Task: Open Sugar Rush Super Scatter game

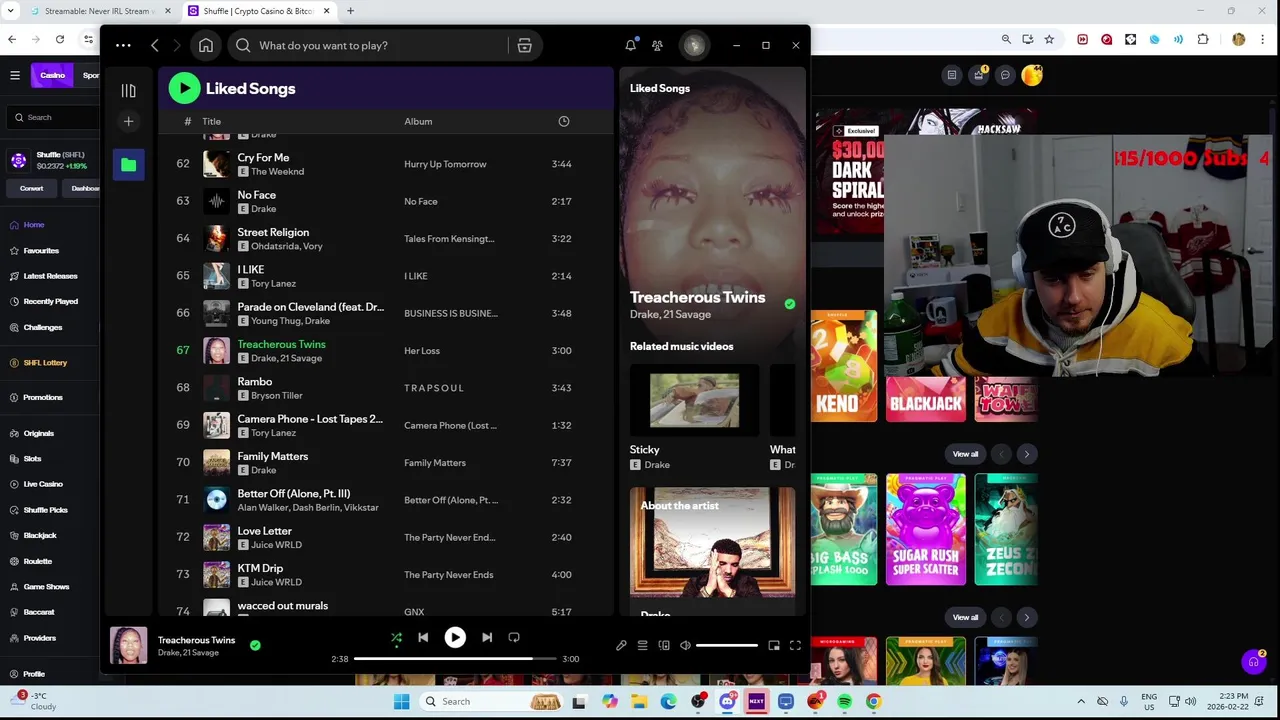Action: pos(926,529)
